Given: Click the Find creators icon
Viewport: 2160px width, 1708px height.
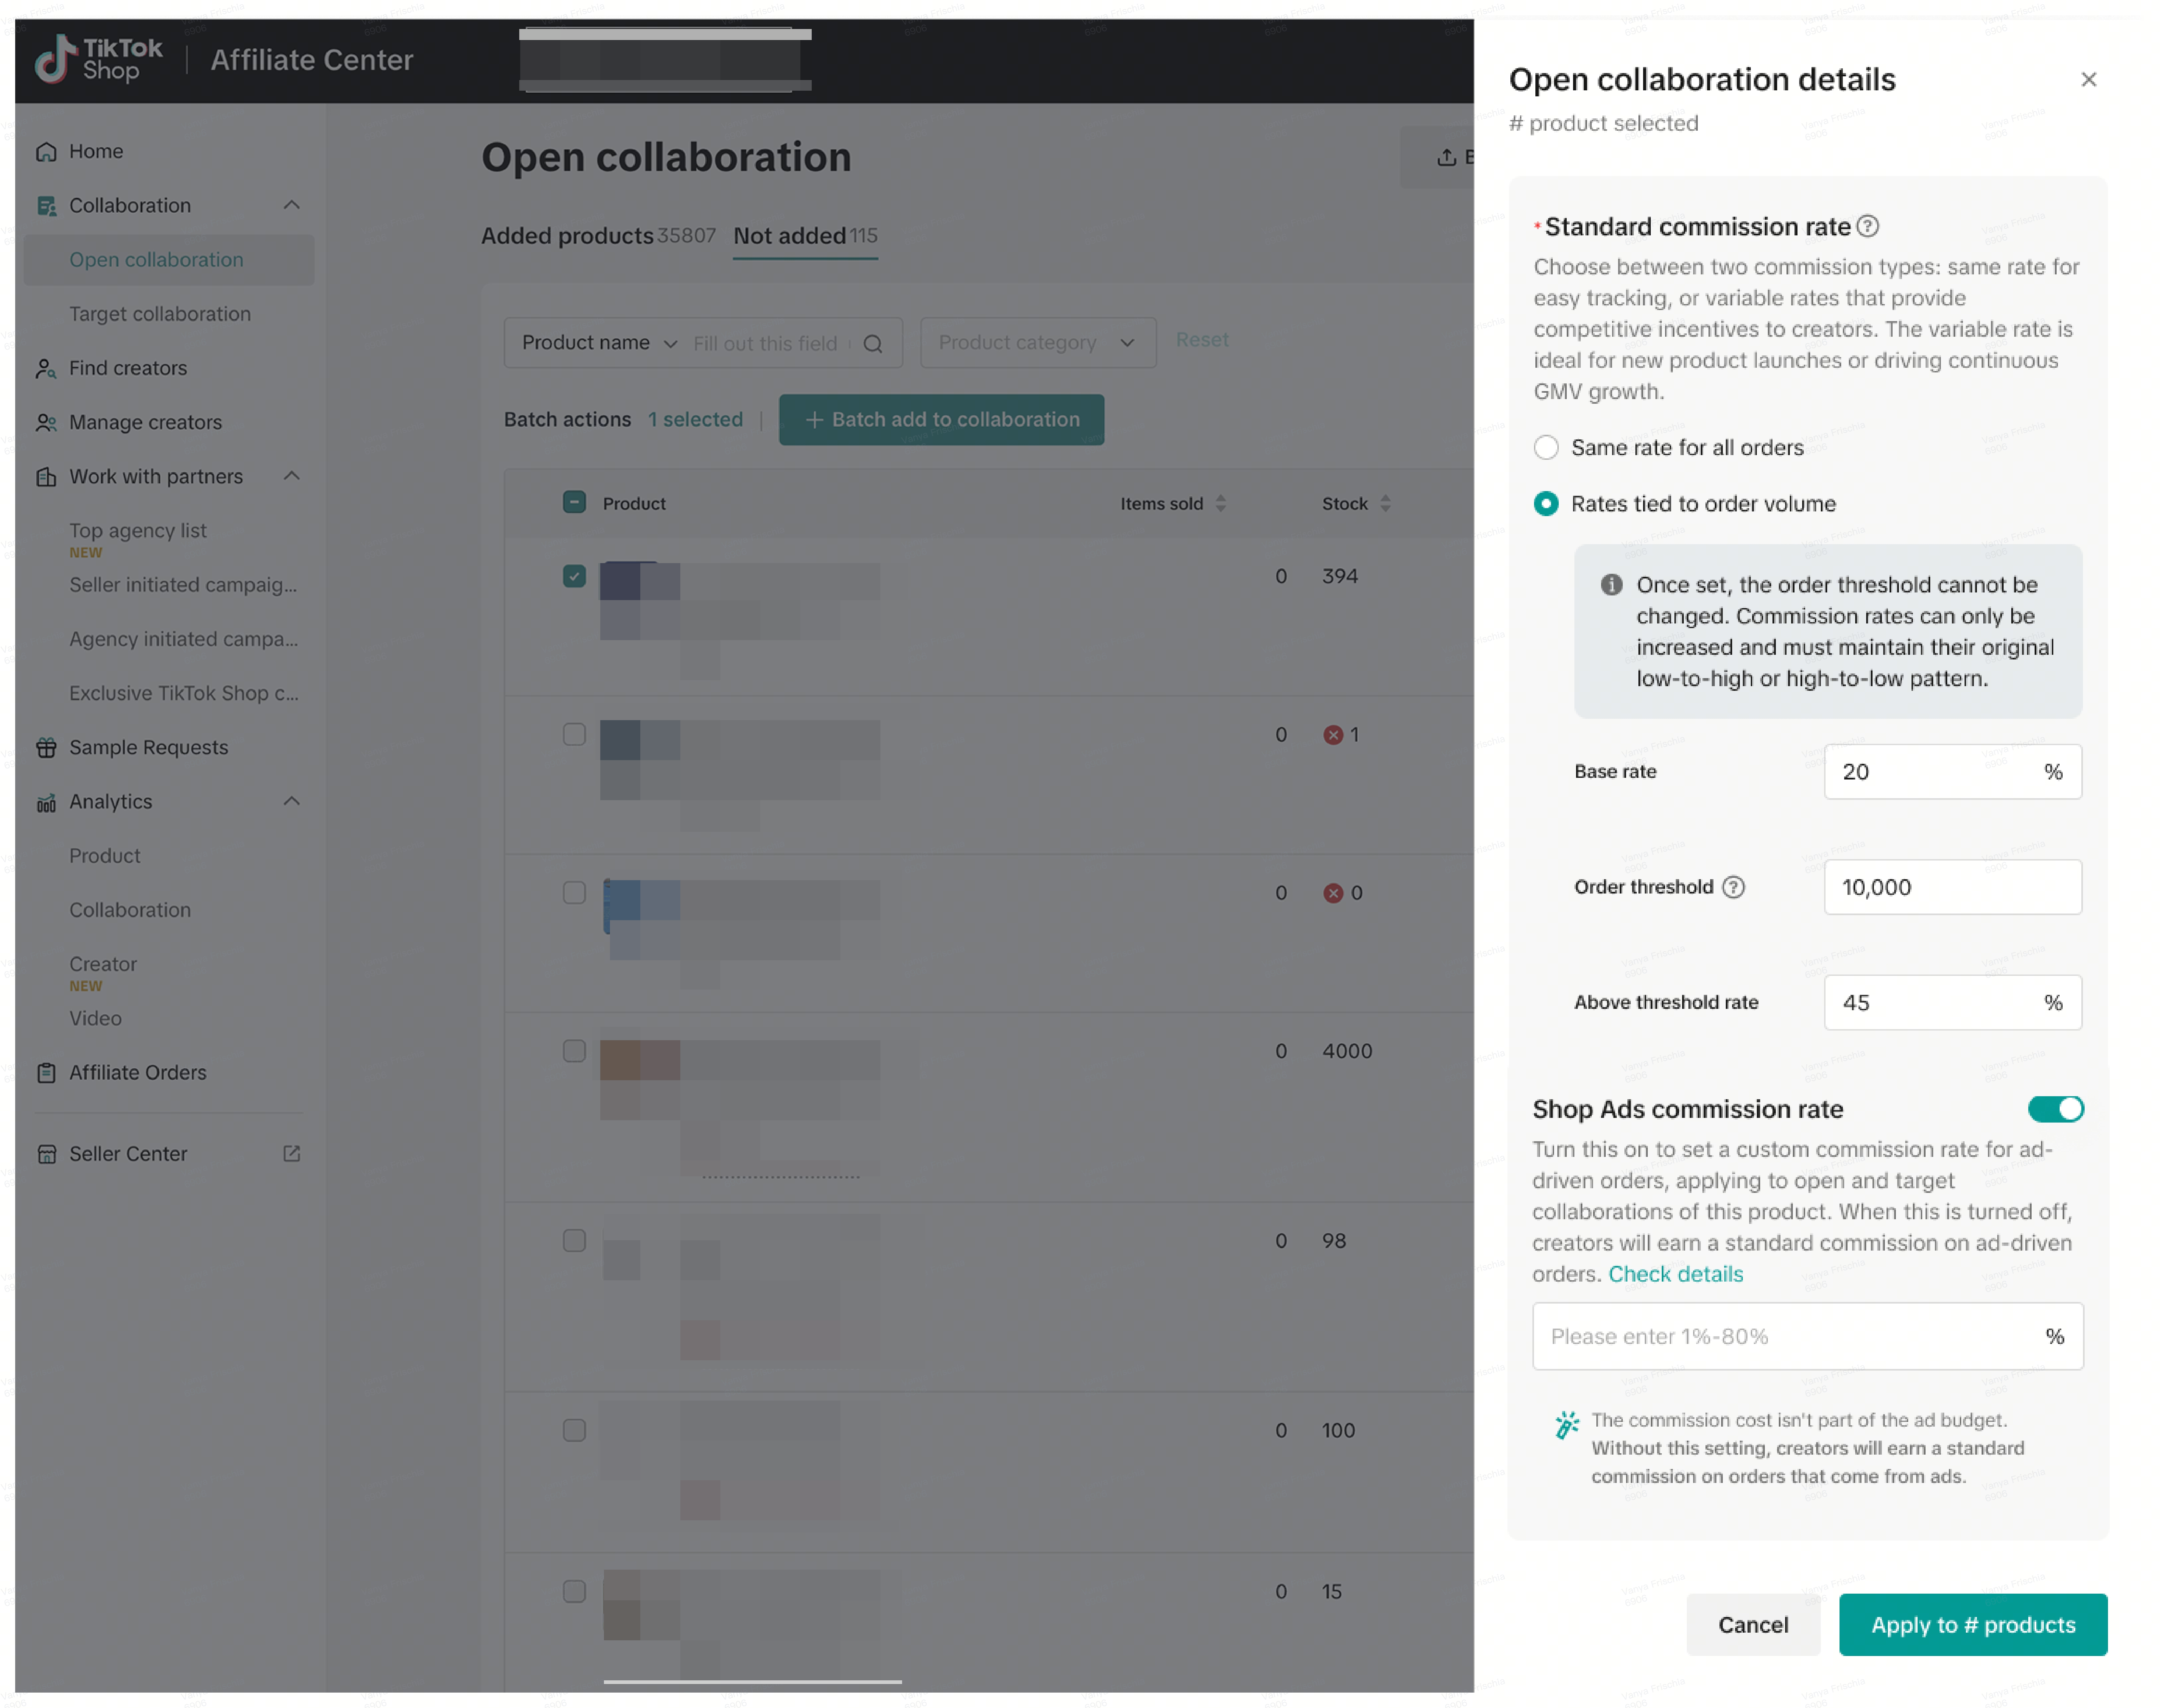Looking at the screenshot, I should [x=46, y=369].
